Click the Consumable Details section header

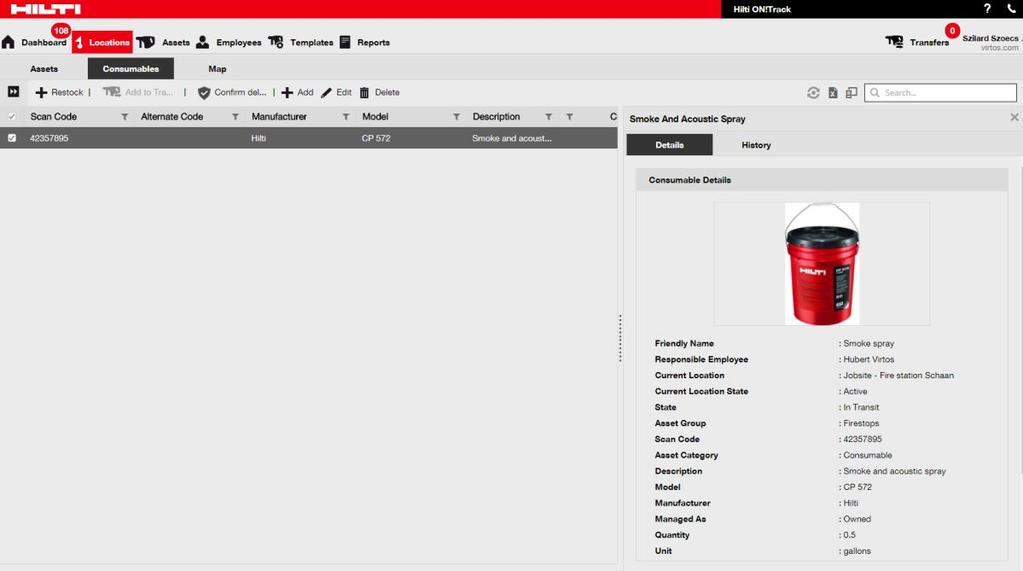[x=822, y=180]
